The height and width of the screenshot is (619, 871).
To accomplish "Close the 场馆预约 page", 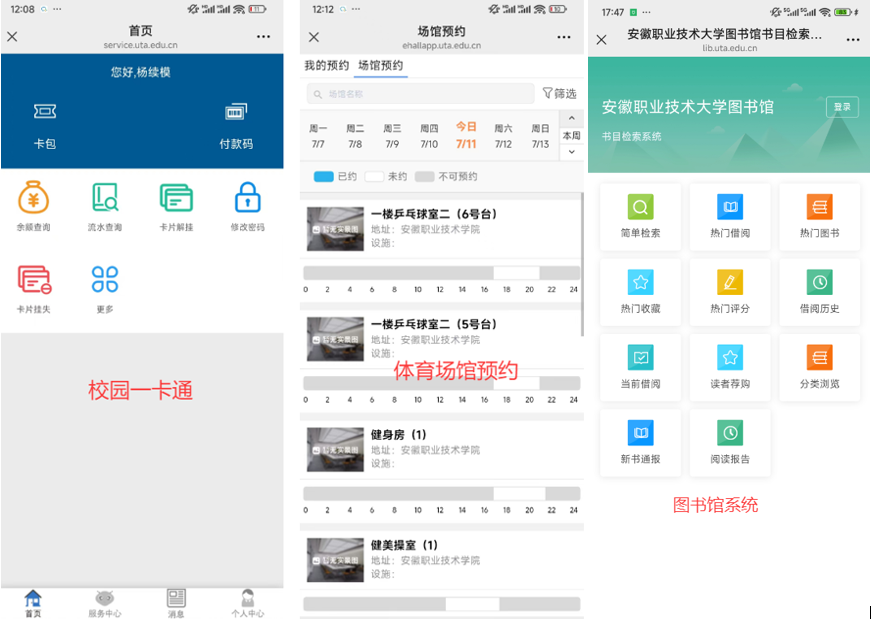I will click(x=314, y=37).
